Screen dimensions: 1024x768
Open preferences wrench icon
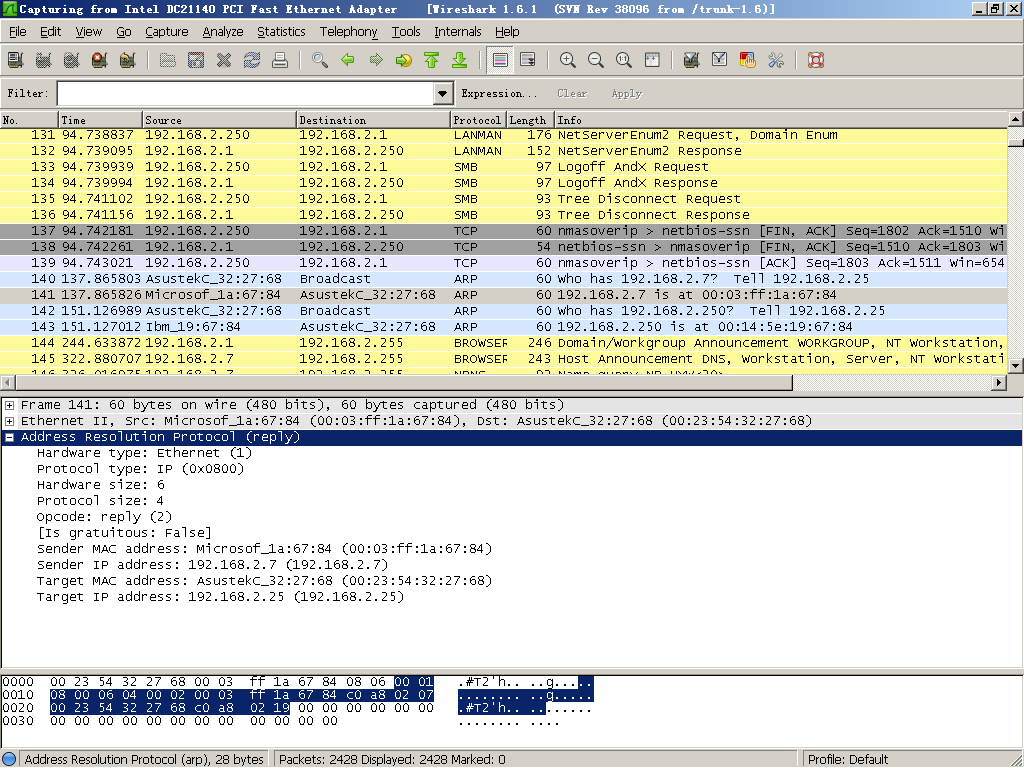click(776, 60)
